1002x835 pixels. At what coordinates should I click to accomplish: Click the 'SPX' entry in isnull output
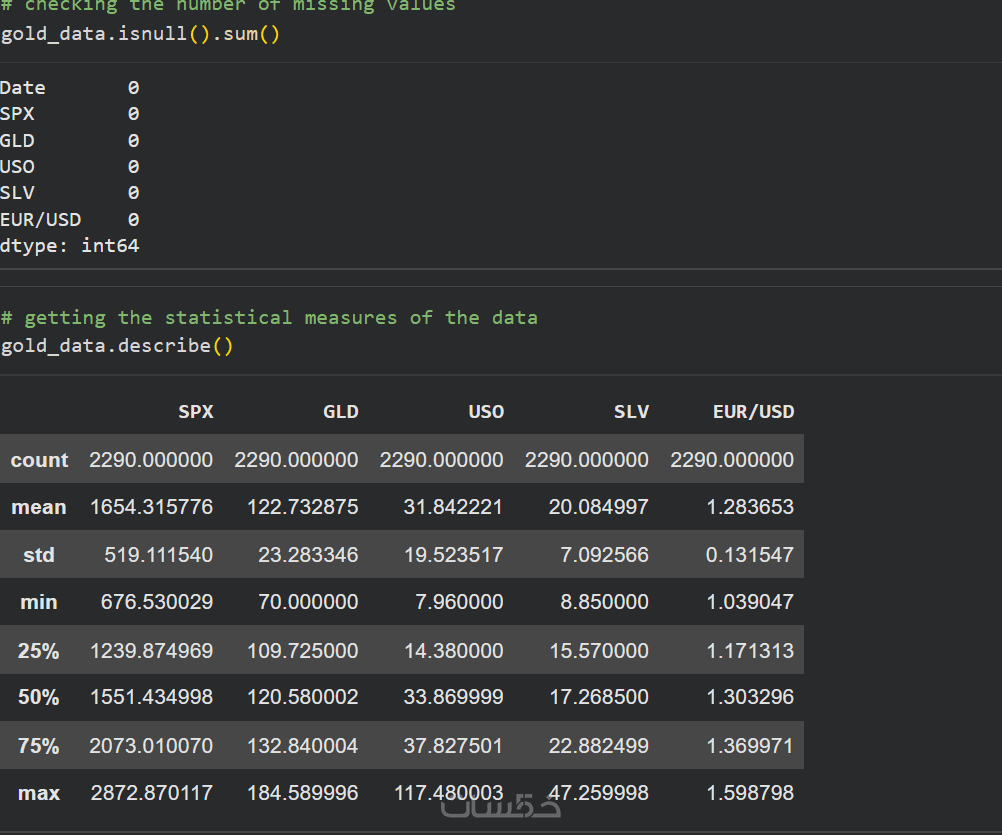tap(17, 114)
